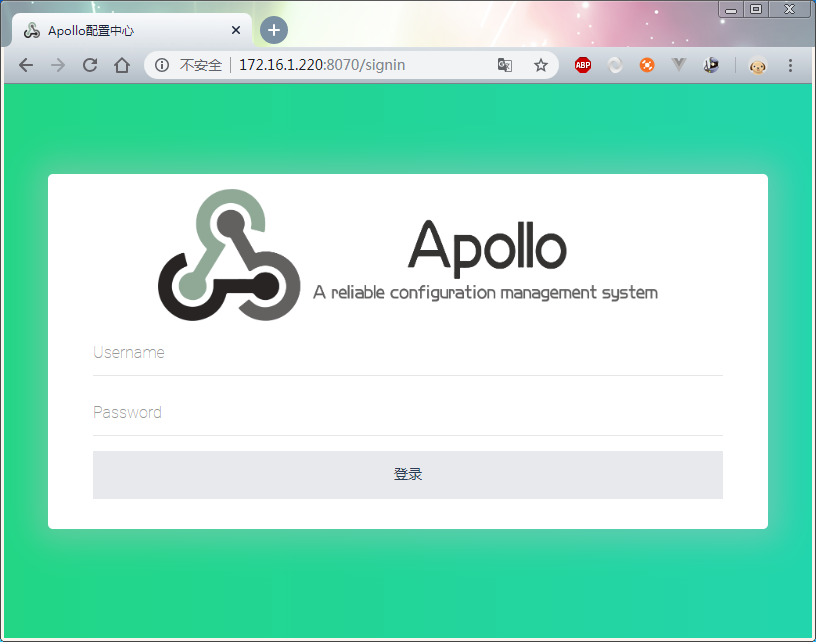Click the Apollo title text

(x=487, y=248)
